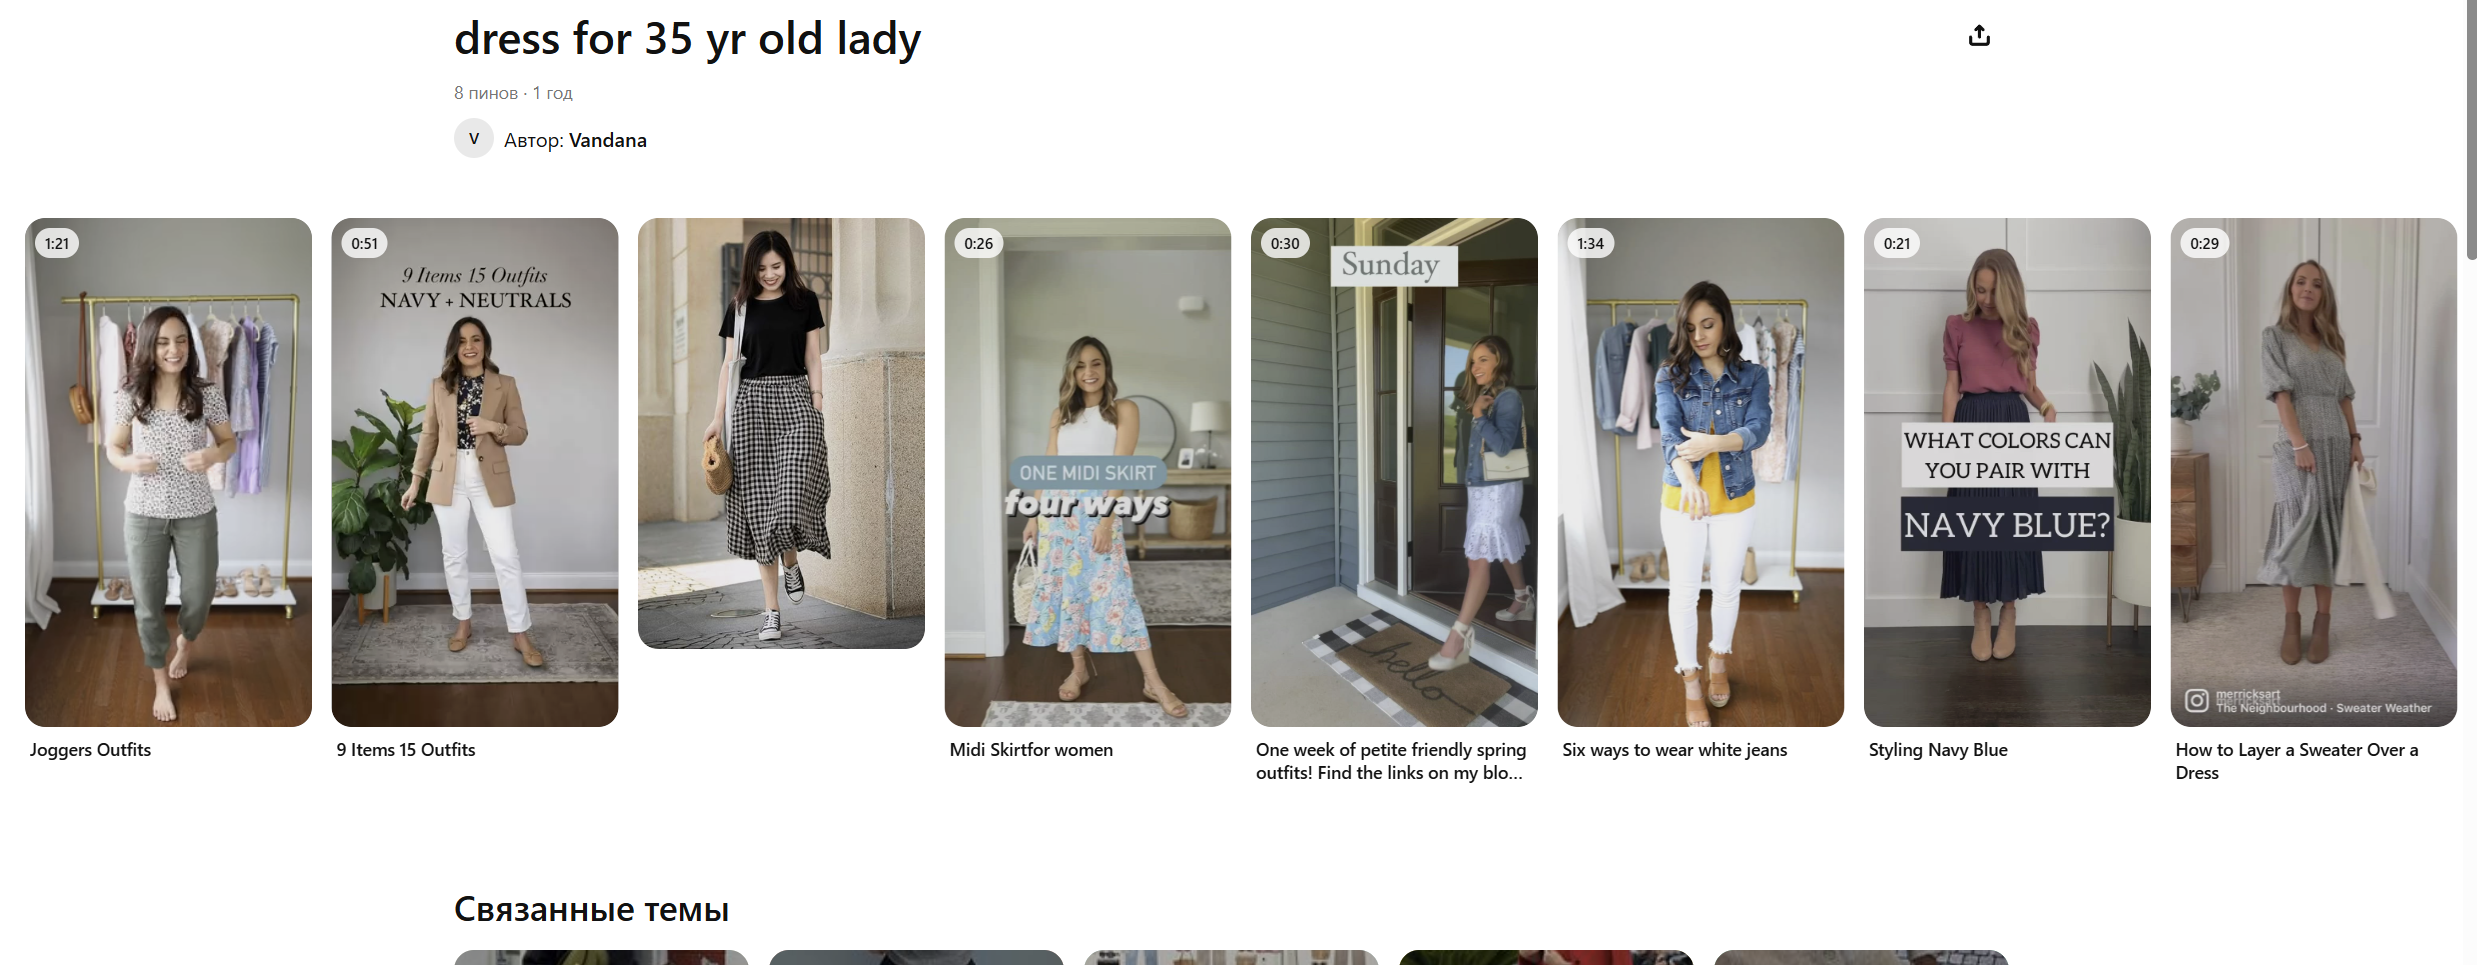This screenshot has height=965, width=2477.
Task: Open the One Midi Skirt four ways pin
Action: (x=1088, y=472)
